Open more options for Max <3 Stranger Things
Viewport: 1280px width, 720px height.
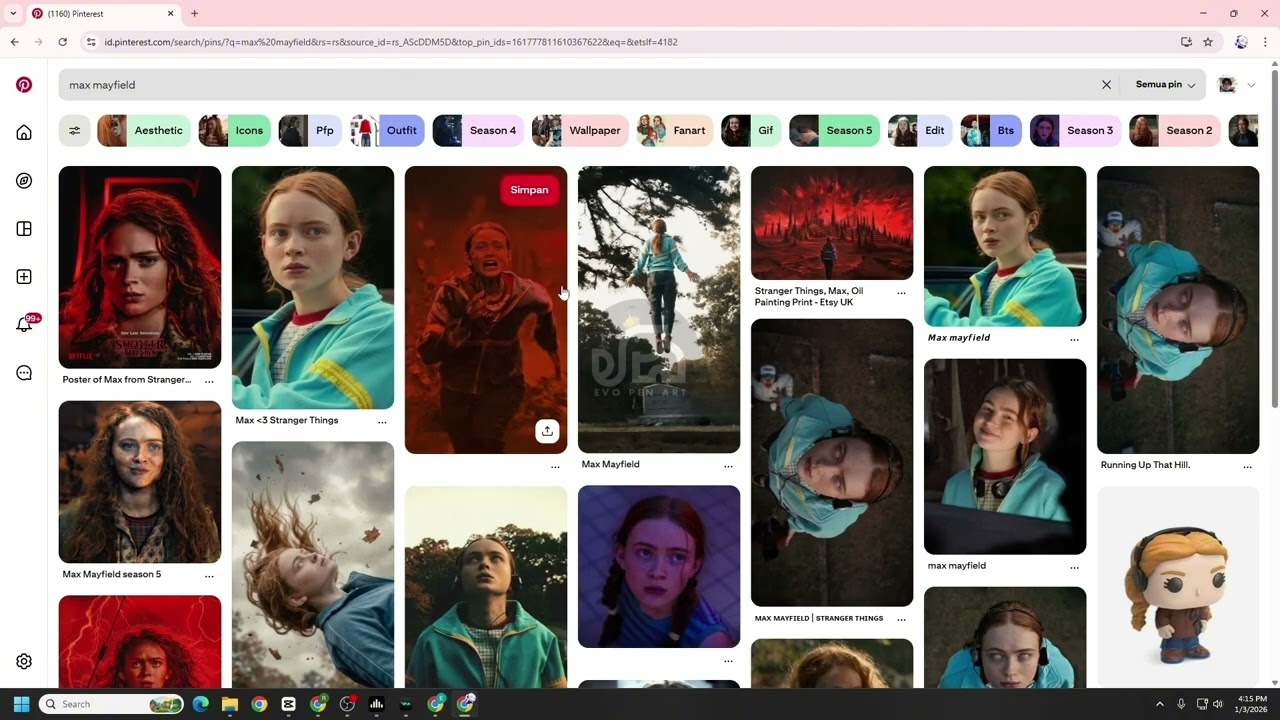pyautogui.click(x=382, y=421)
